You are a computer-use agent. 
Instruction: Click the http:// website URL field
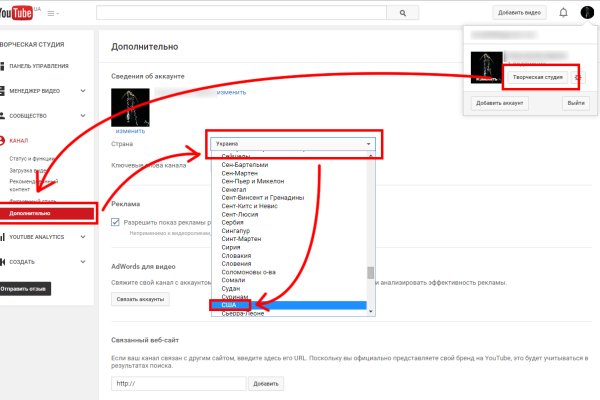pyautogui.click(x=178, y=383)
